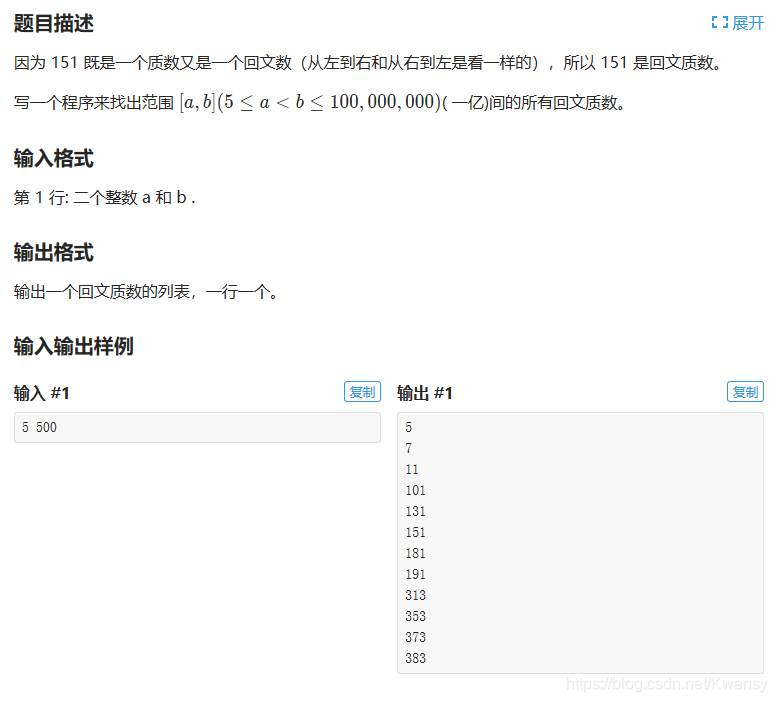
Task: Click output value 353
Action: coord(416,616)
